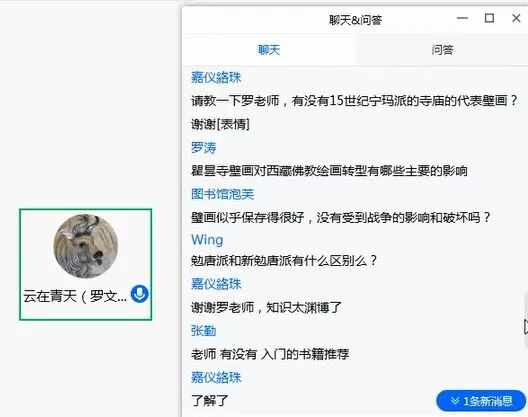
Task: Click the double chevron on new message button
Action: [455, 401]
